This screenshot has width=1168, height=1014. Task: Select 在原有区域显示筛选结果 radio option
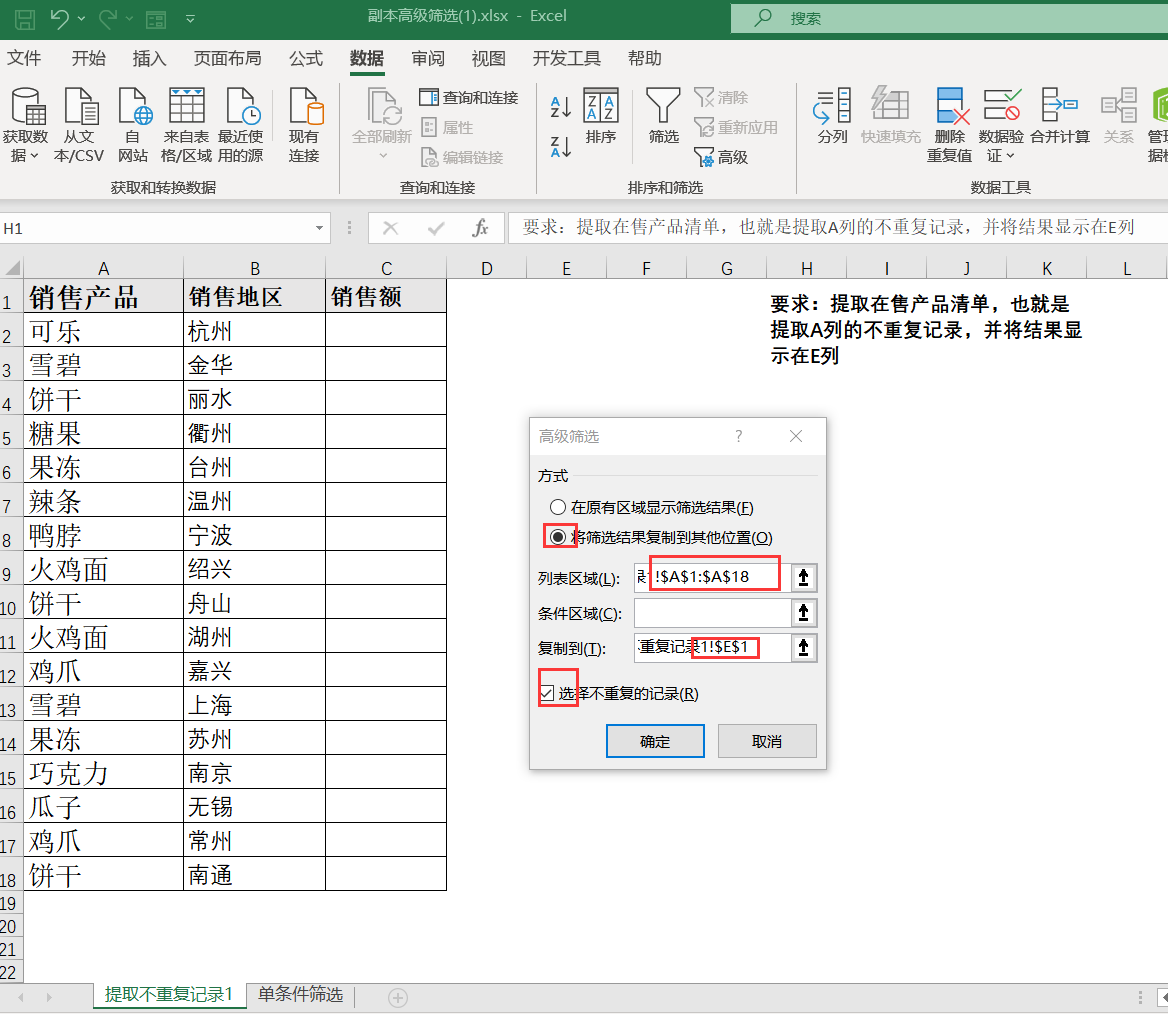pos(652,507)
